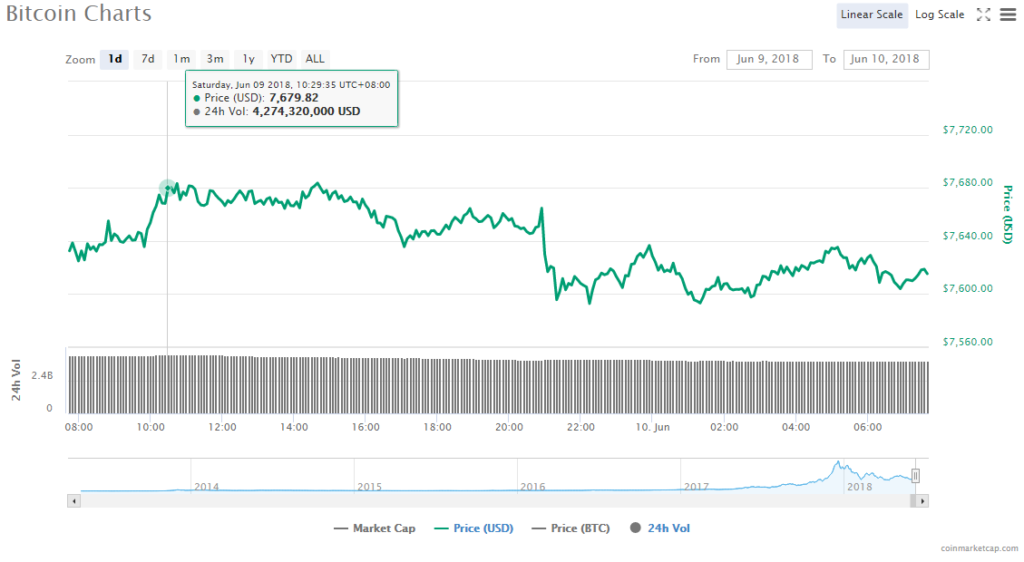Click the $7,680.00 axis label
The image size is (1024, 562).
tap(967, 183)
